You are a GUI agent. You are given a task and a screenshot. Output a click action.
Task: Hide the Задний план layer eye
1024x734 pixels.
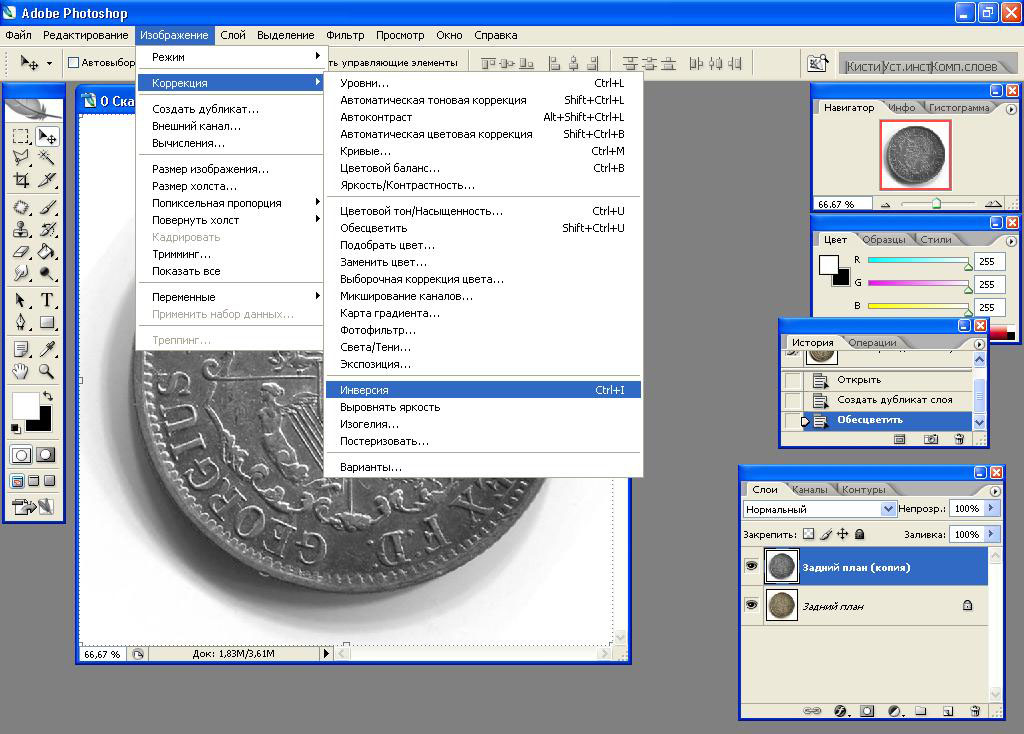point(751,605)
